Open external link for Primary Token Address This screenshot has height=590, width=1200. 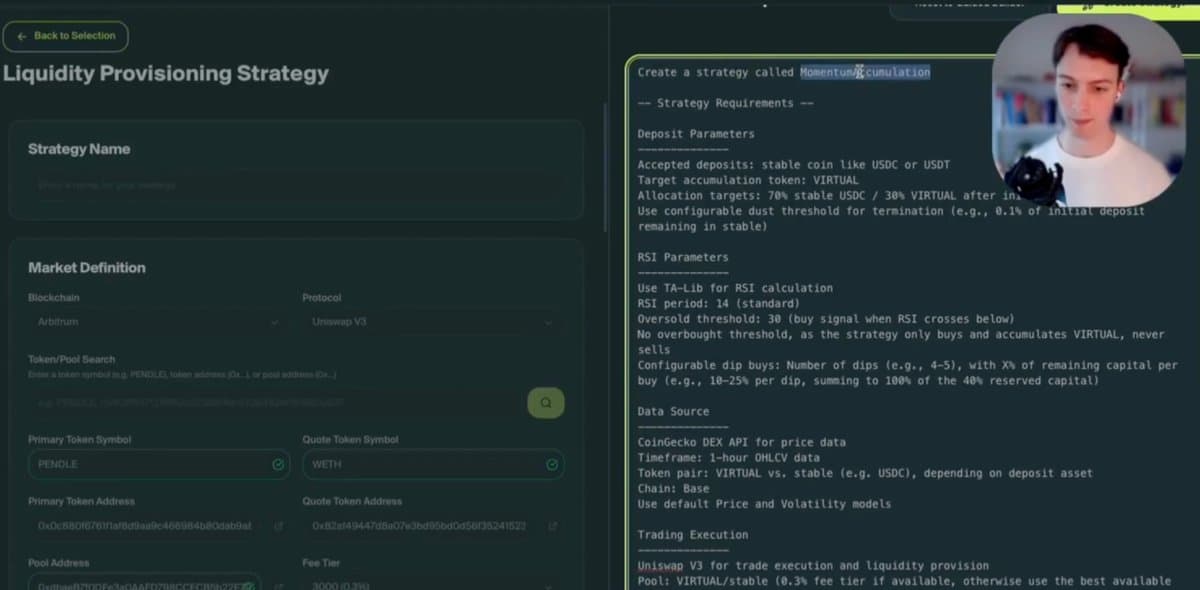278,526
